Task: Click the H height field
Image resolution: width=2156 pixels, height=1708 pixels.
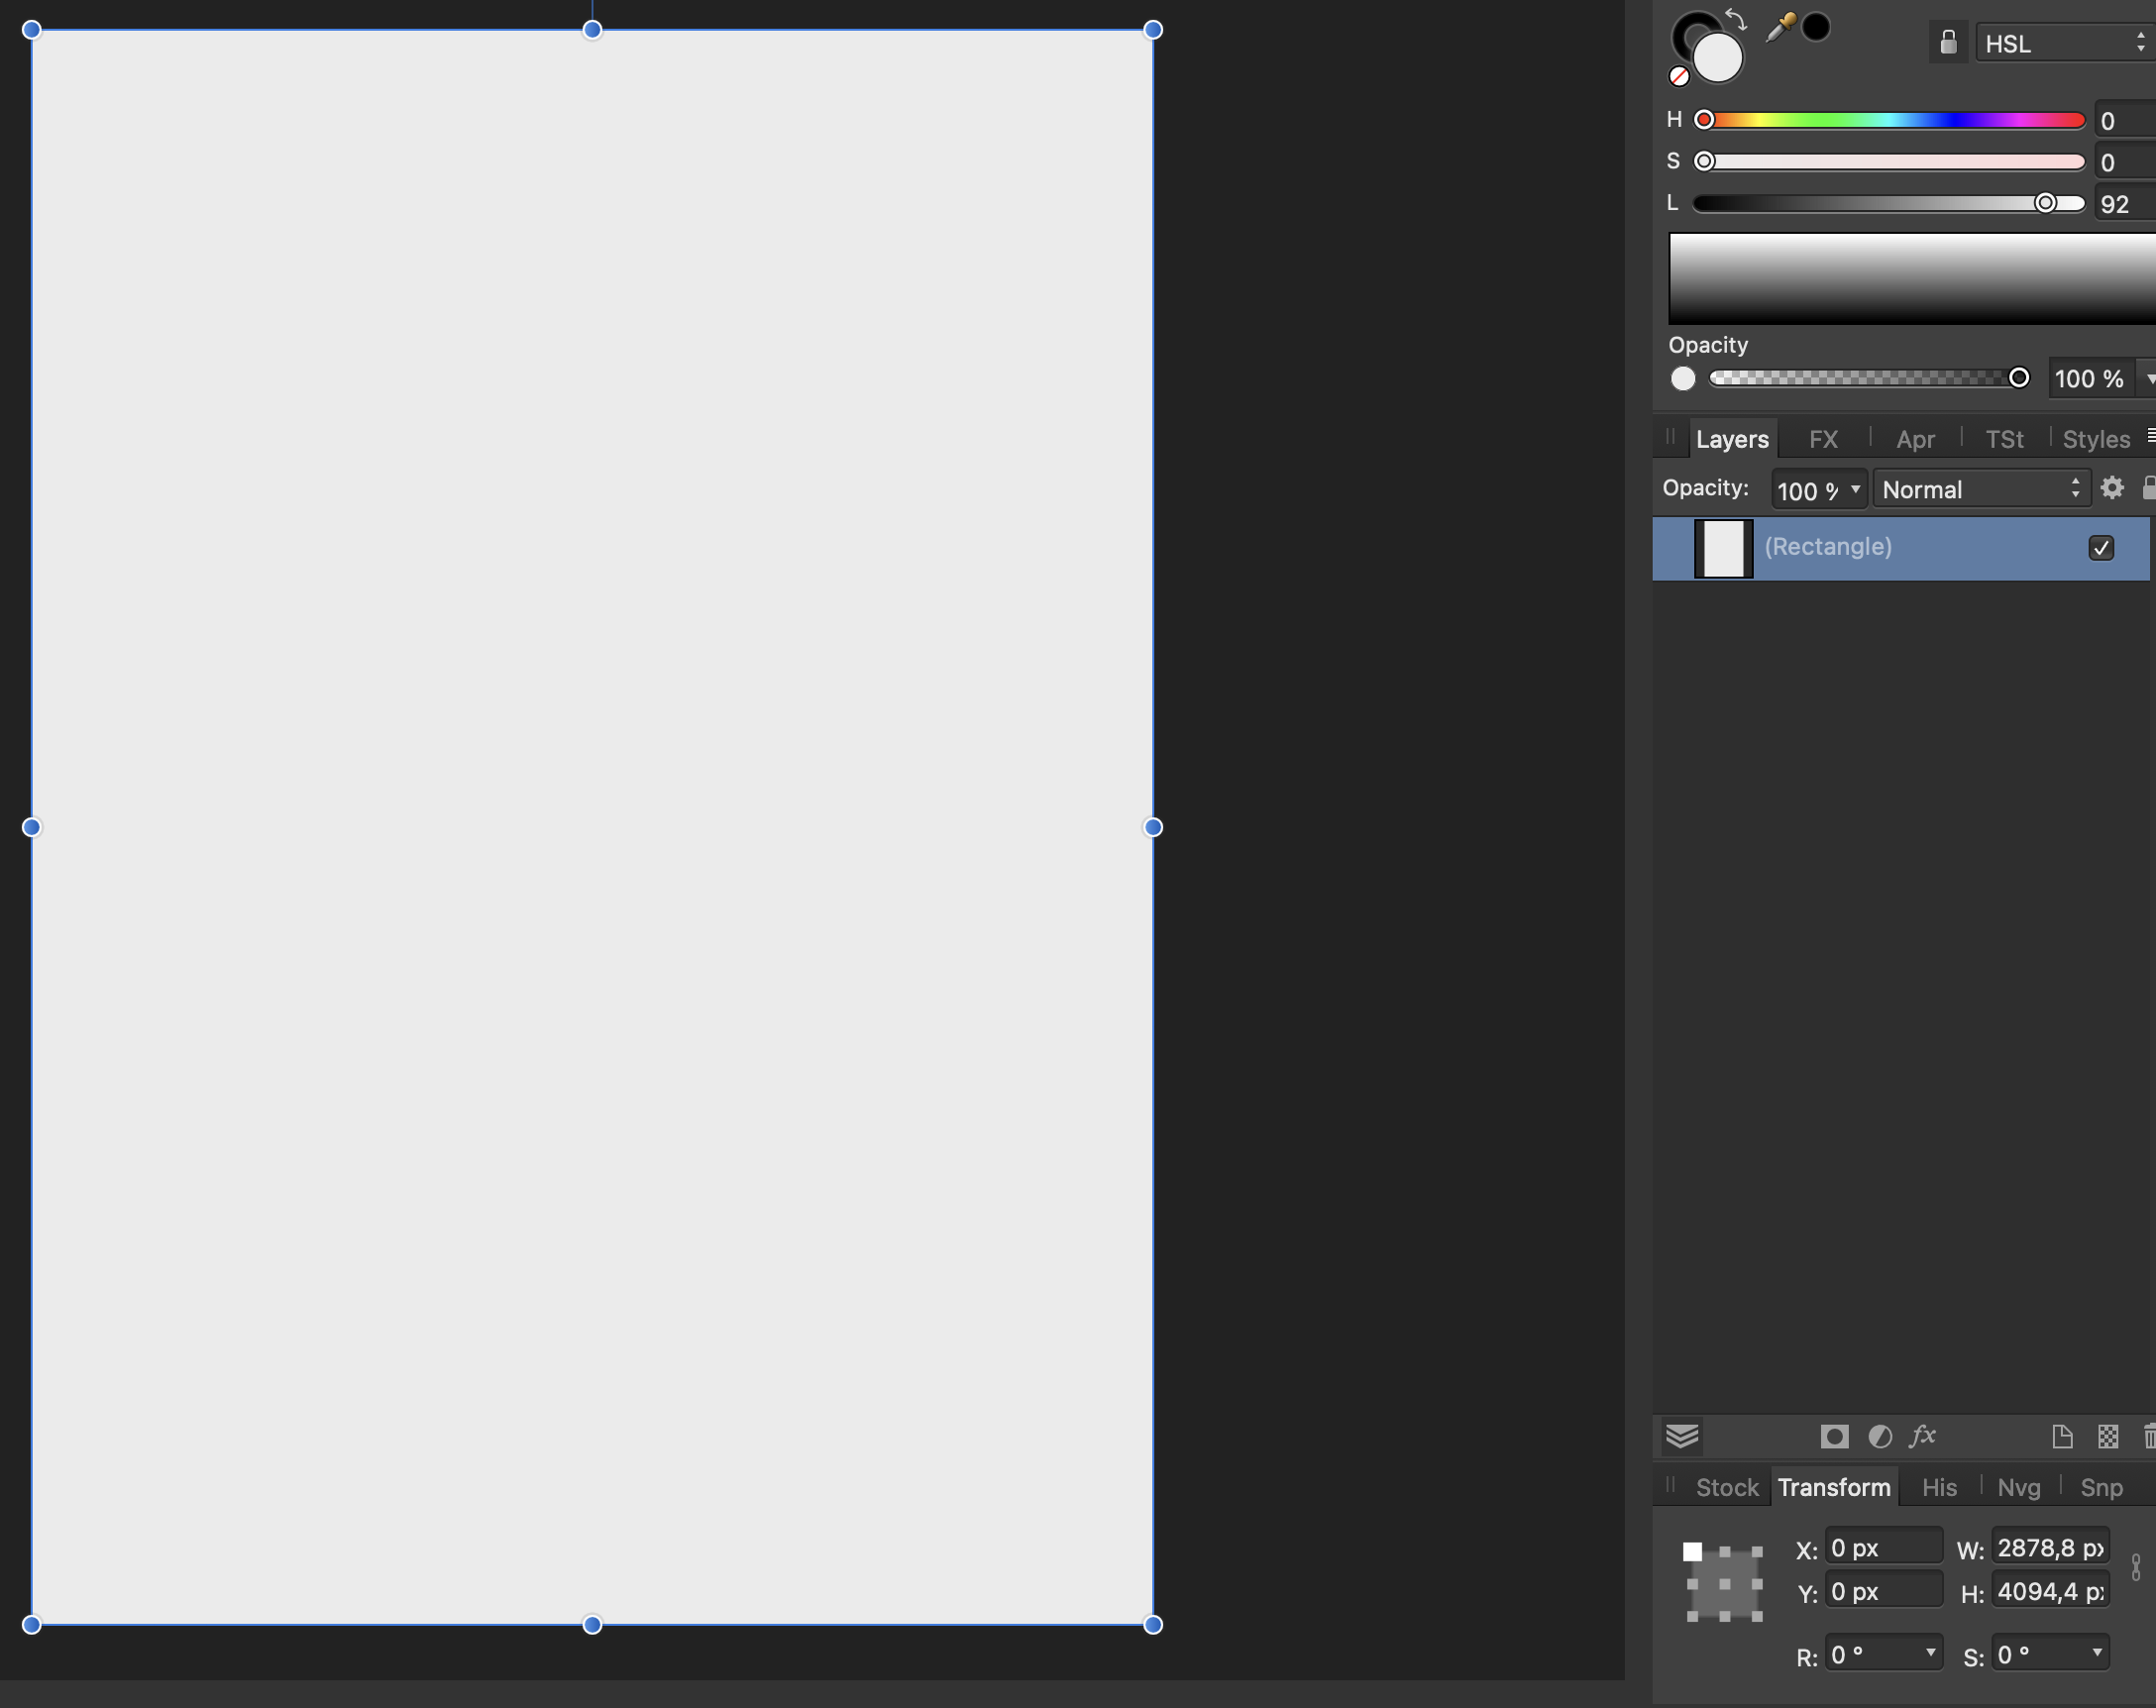Action: 2050,1591
